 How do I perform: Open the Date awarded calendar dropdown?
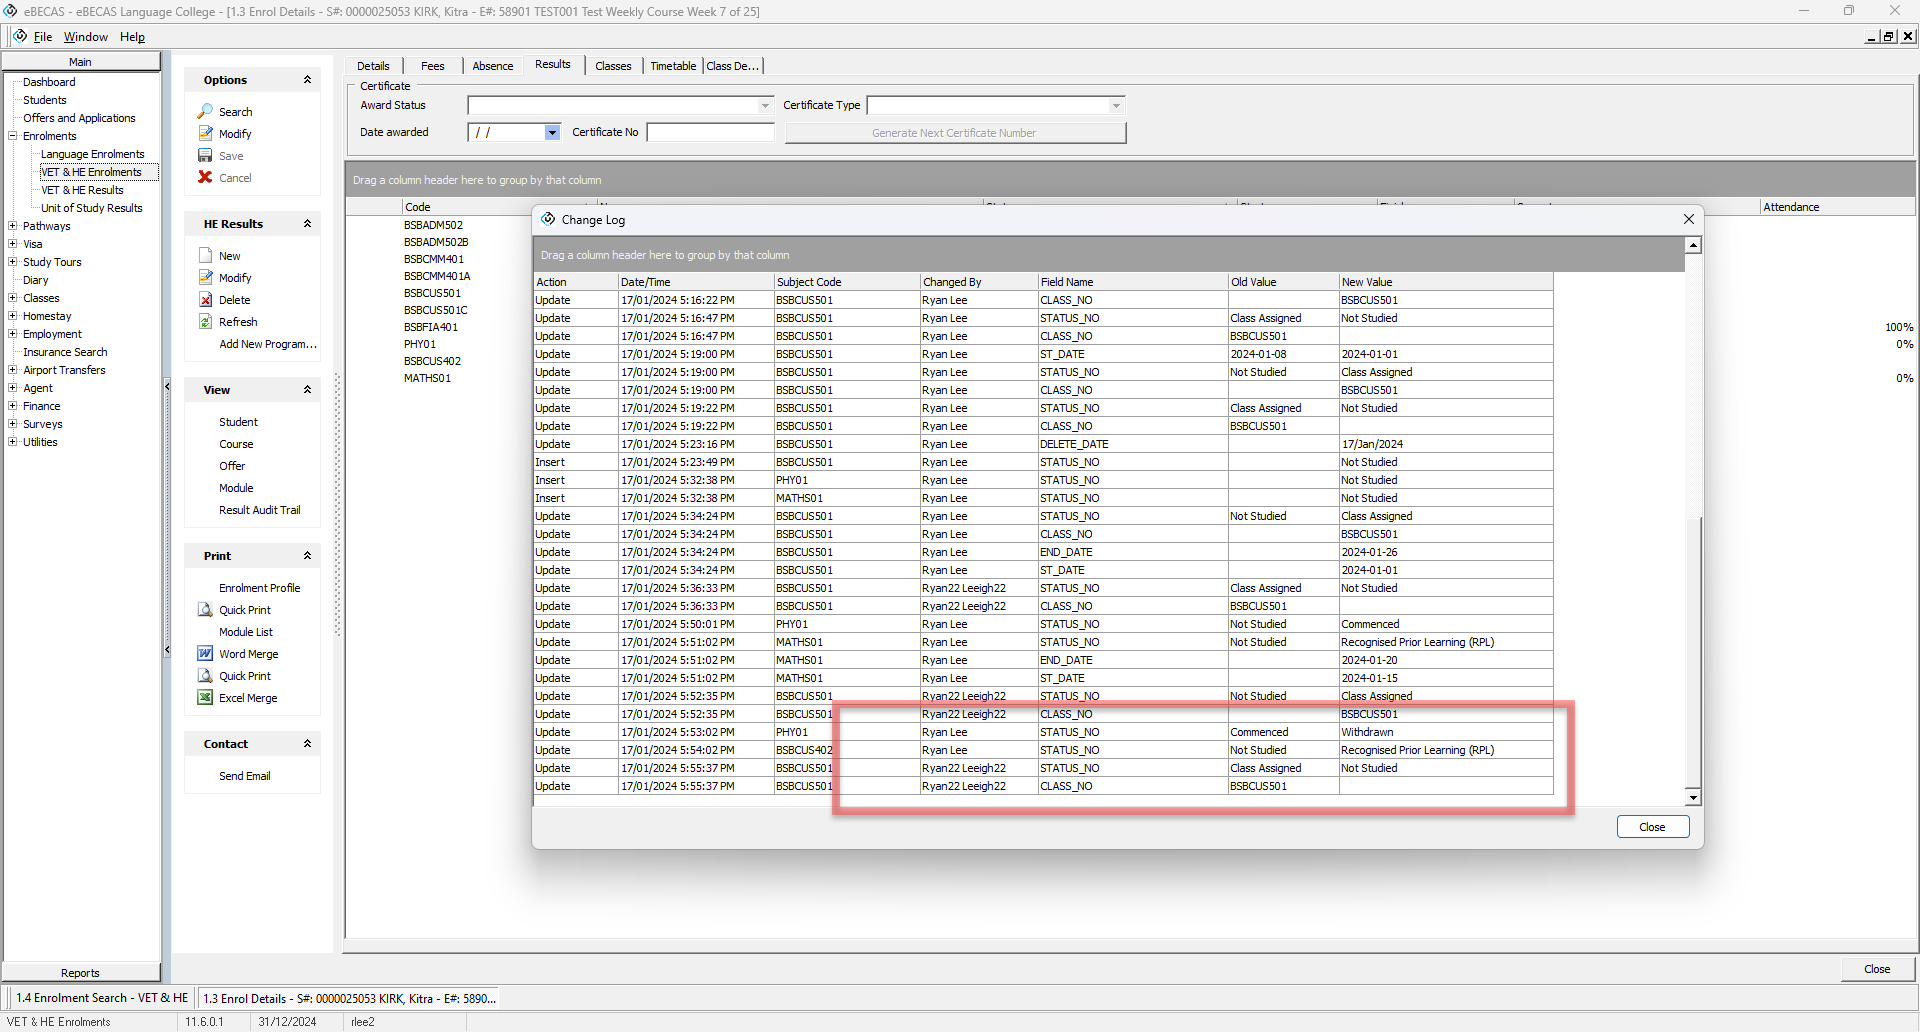(x=552, y=132)
